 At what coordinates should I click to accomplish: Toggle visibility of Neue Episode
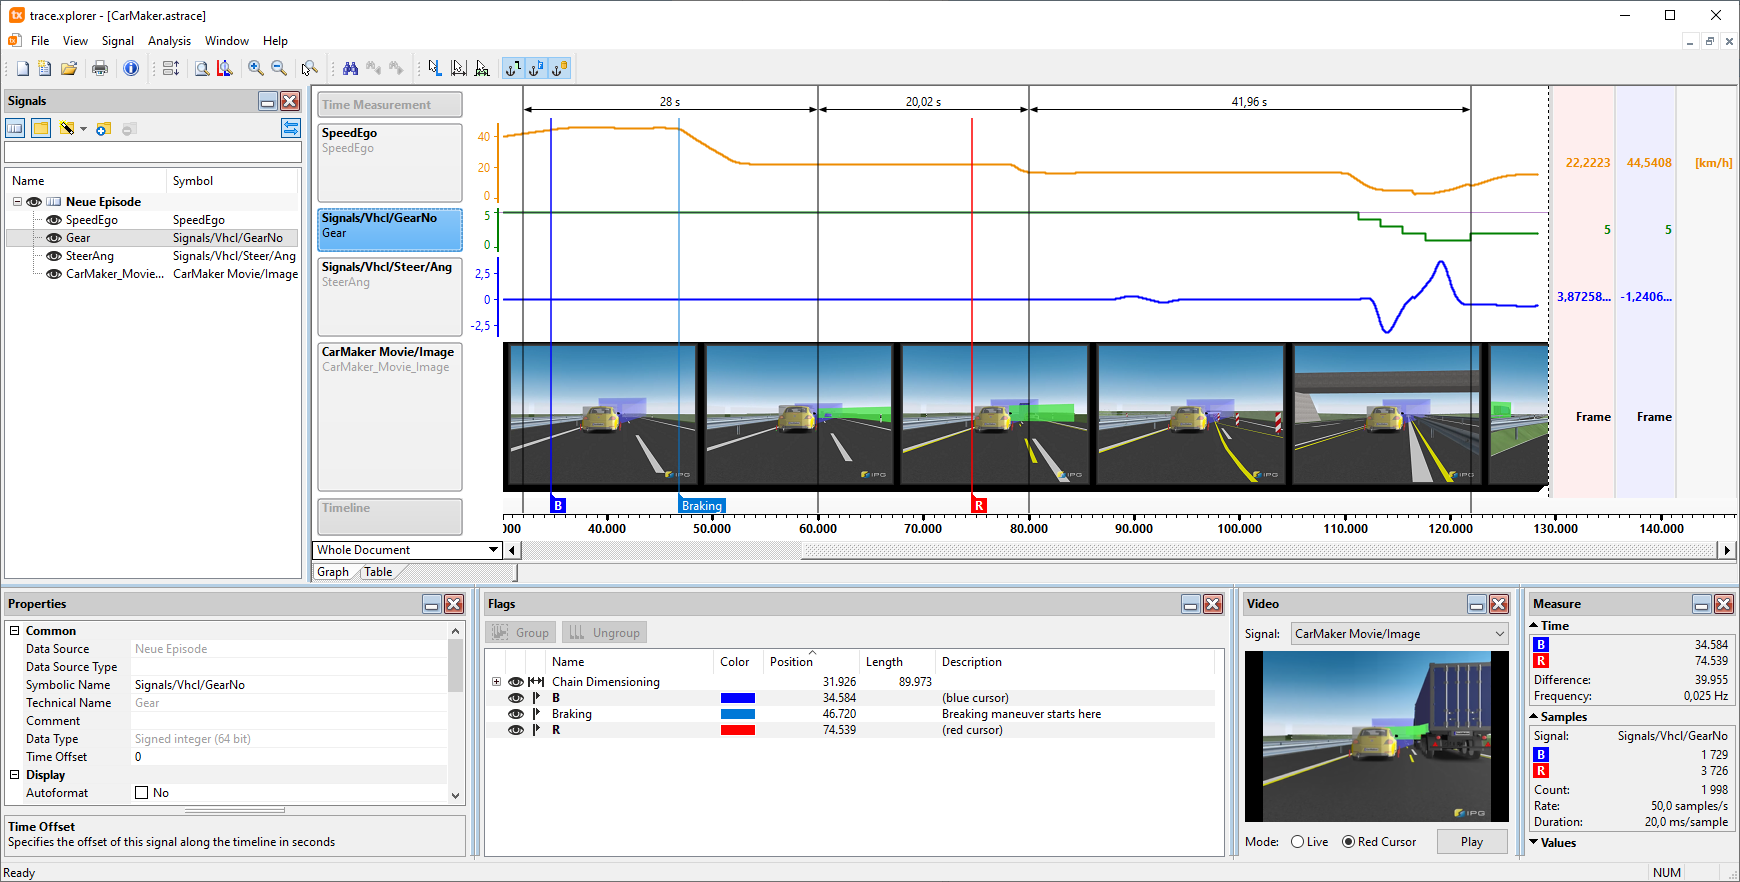pos(34,202)
